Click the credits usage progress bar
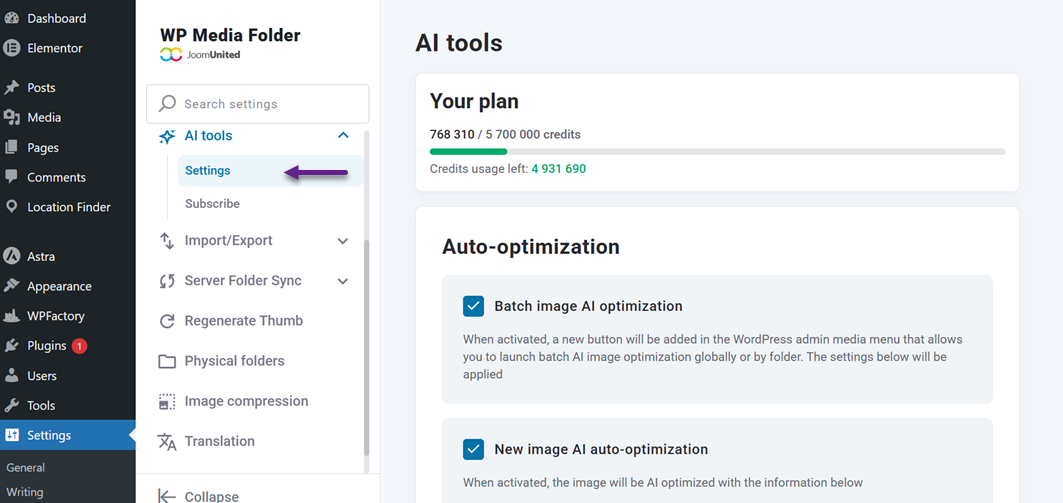 click(x=716, y=152)
